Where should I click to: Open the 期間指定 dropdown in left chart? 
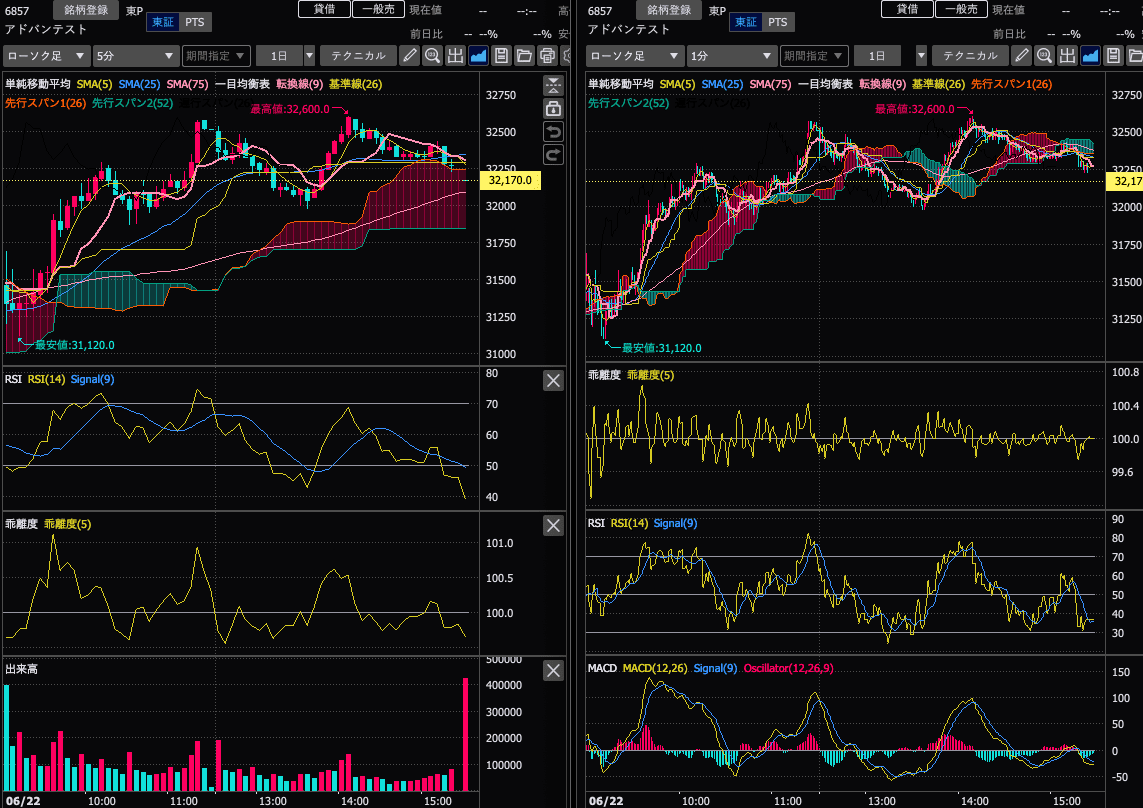point(216,55)
